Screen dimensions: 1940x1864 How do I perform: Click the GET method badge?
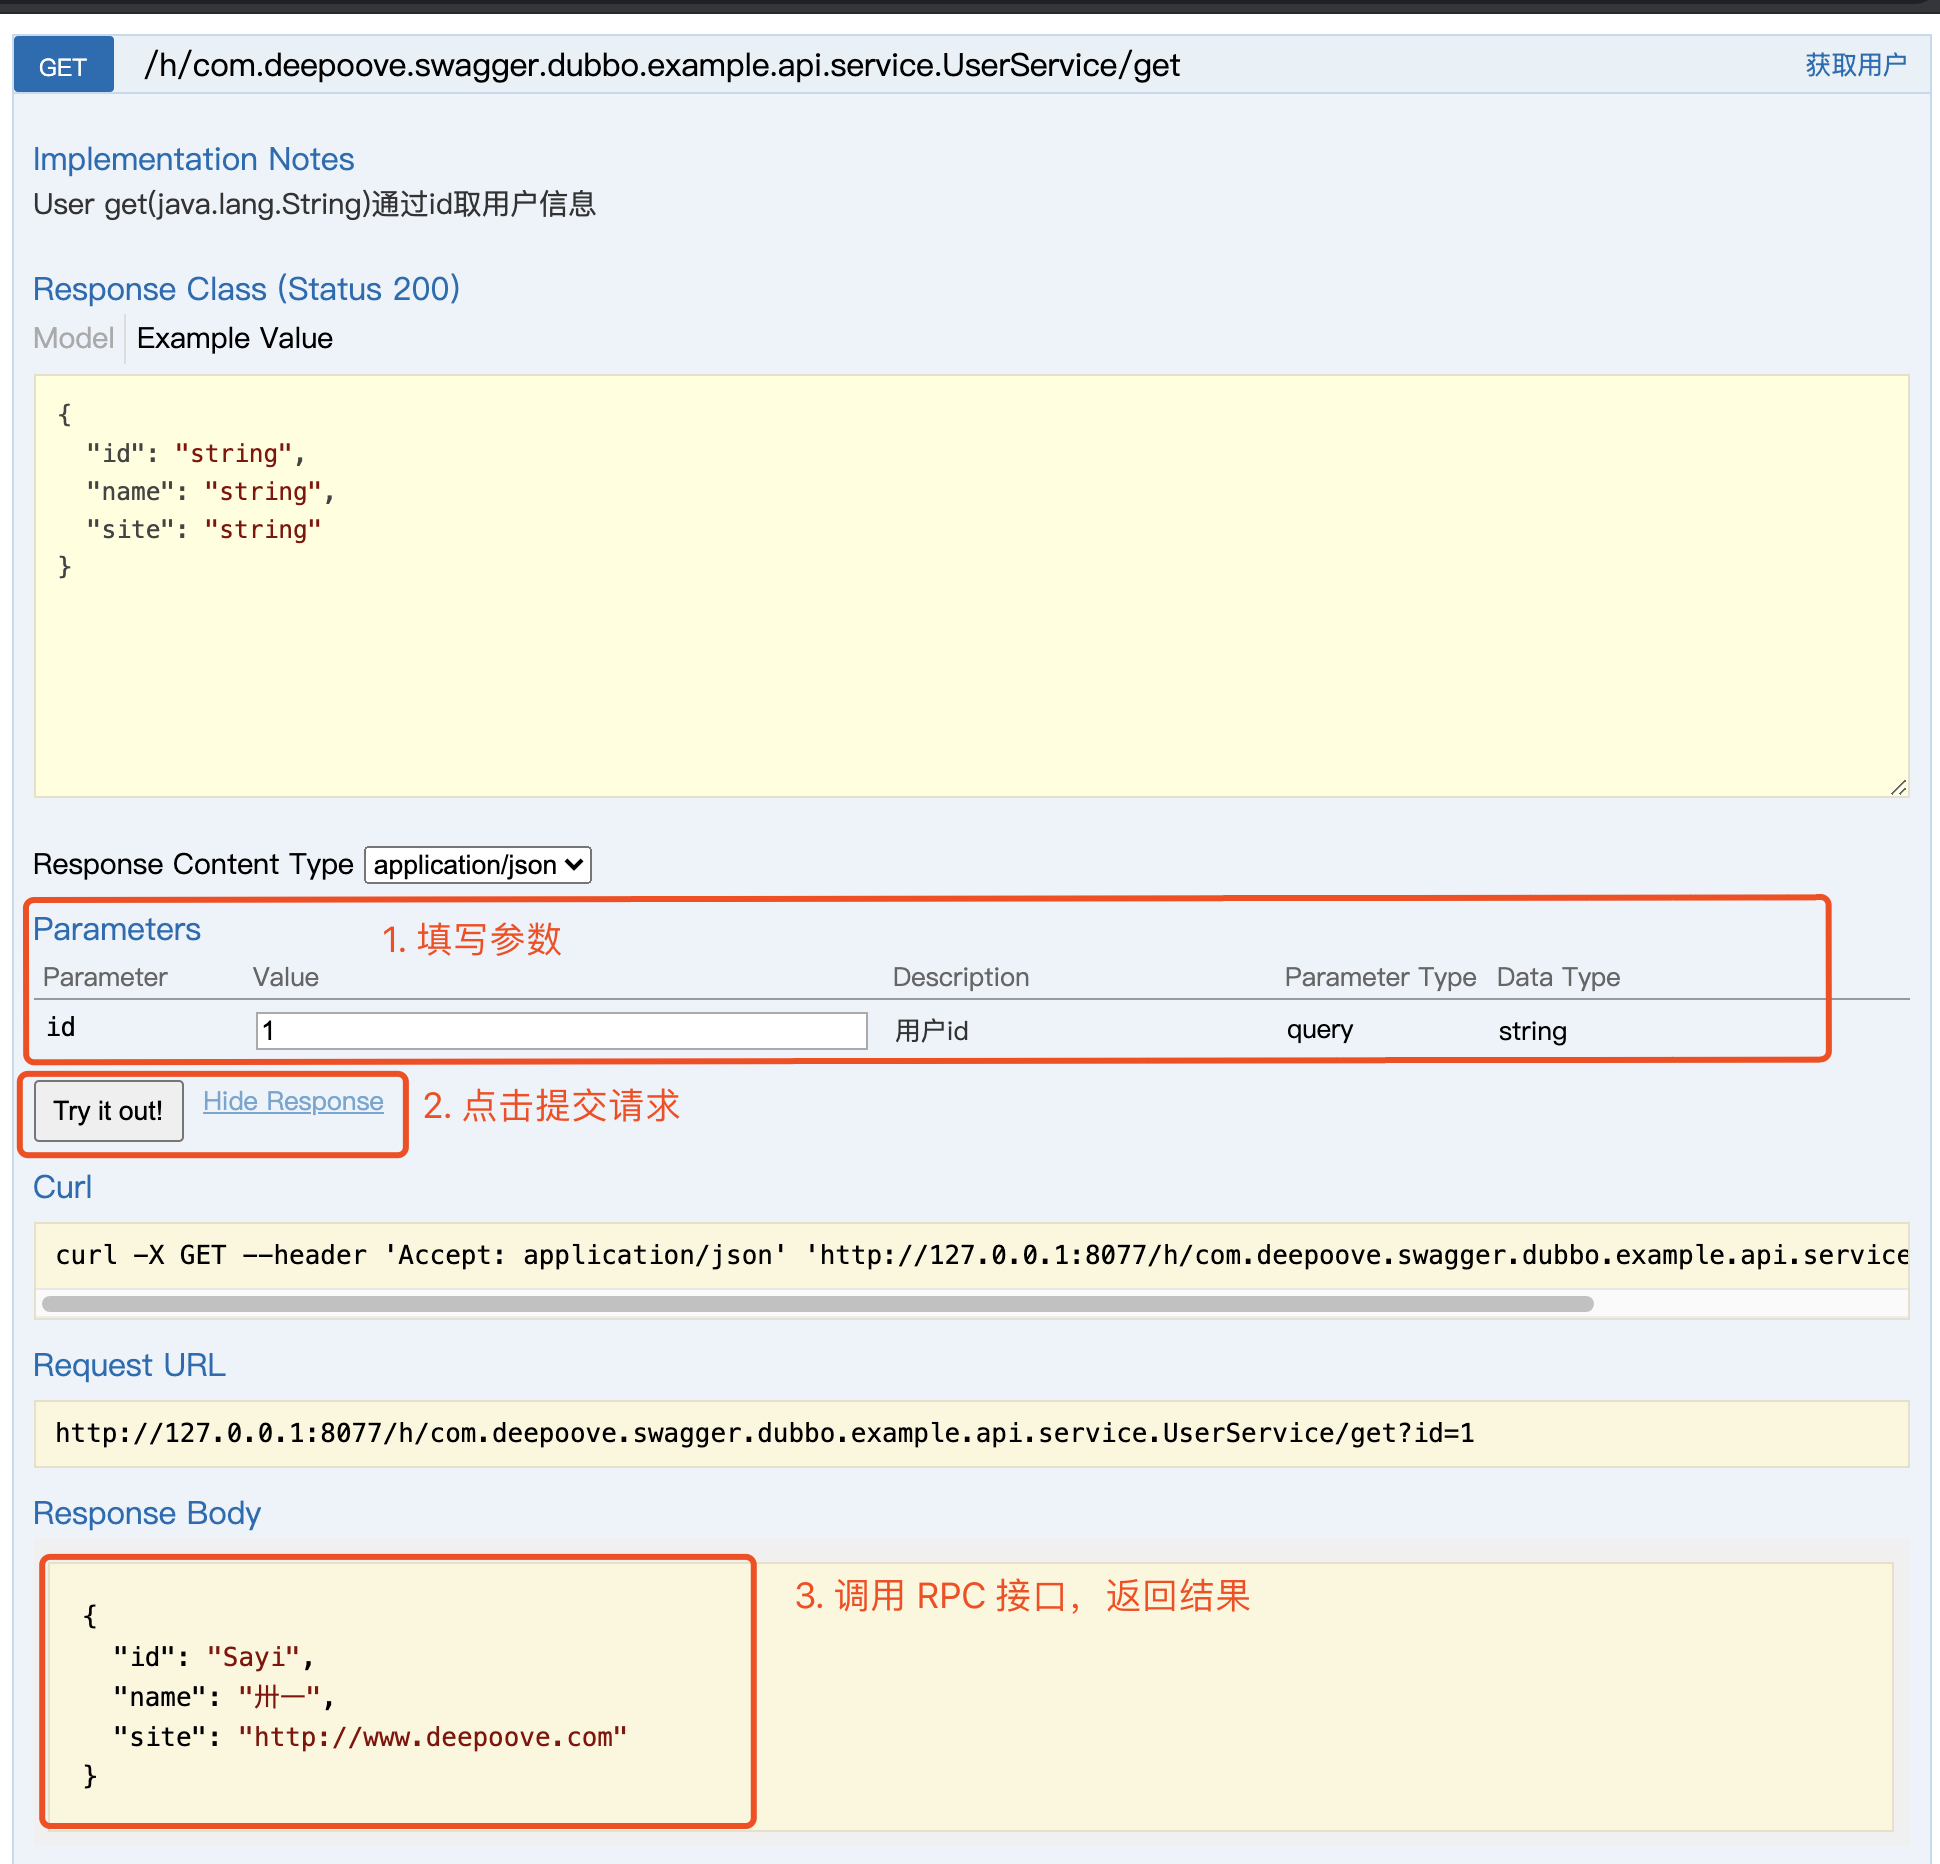[x=63, y=66]
